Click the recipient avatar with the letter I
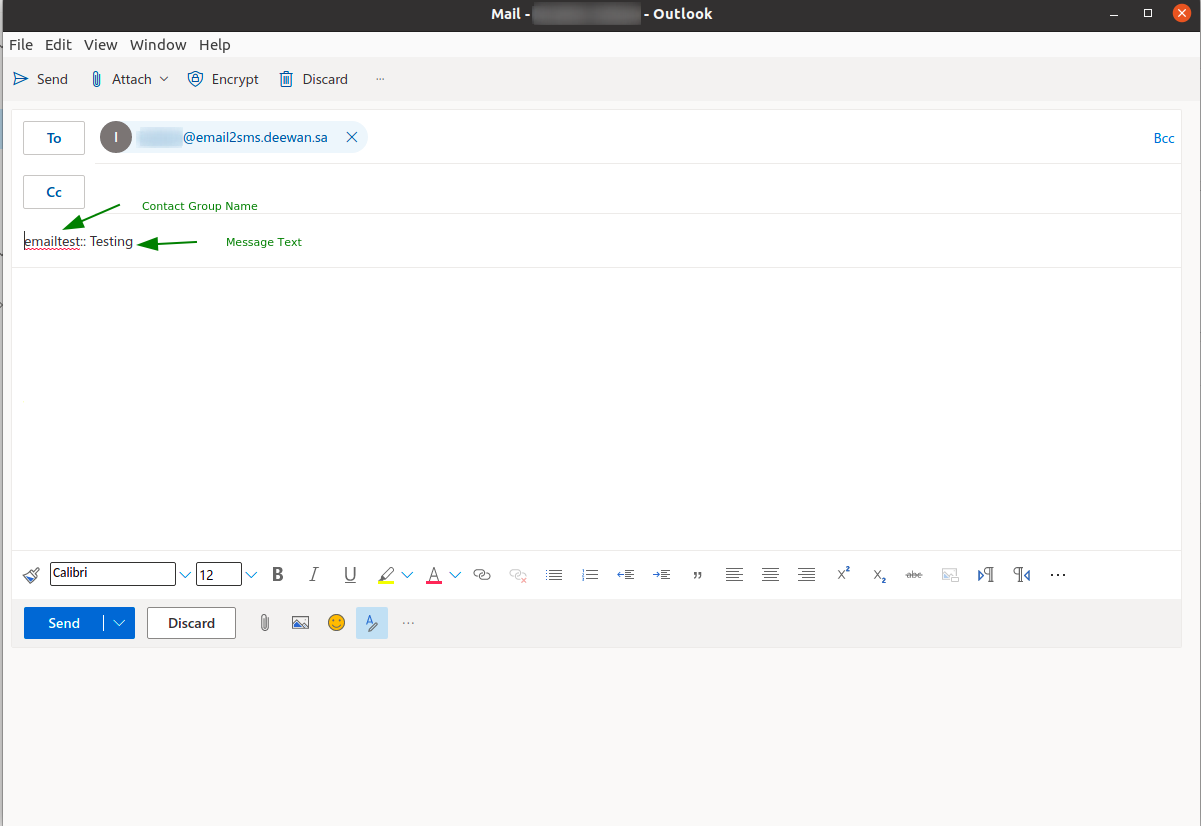The image size is (1201, 826). tap(116, 138)
